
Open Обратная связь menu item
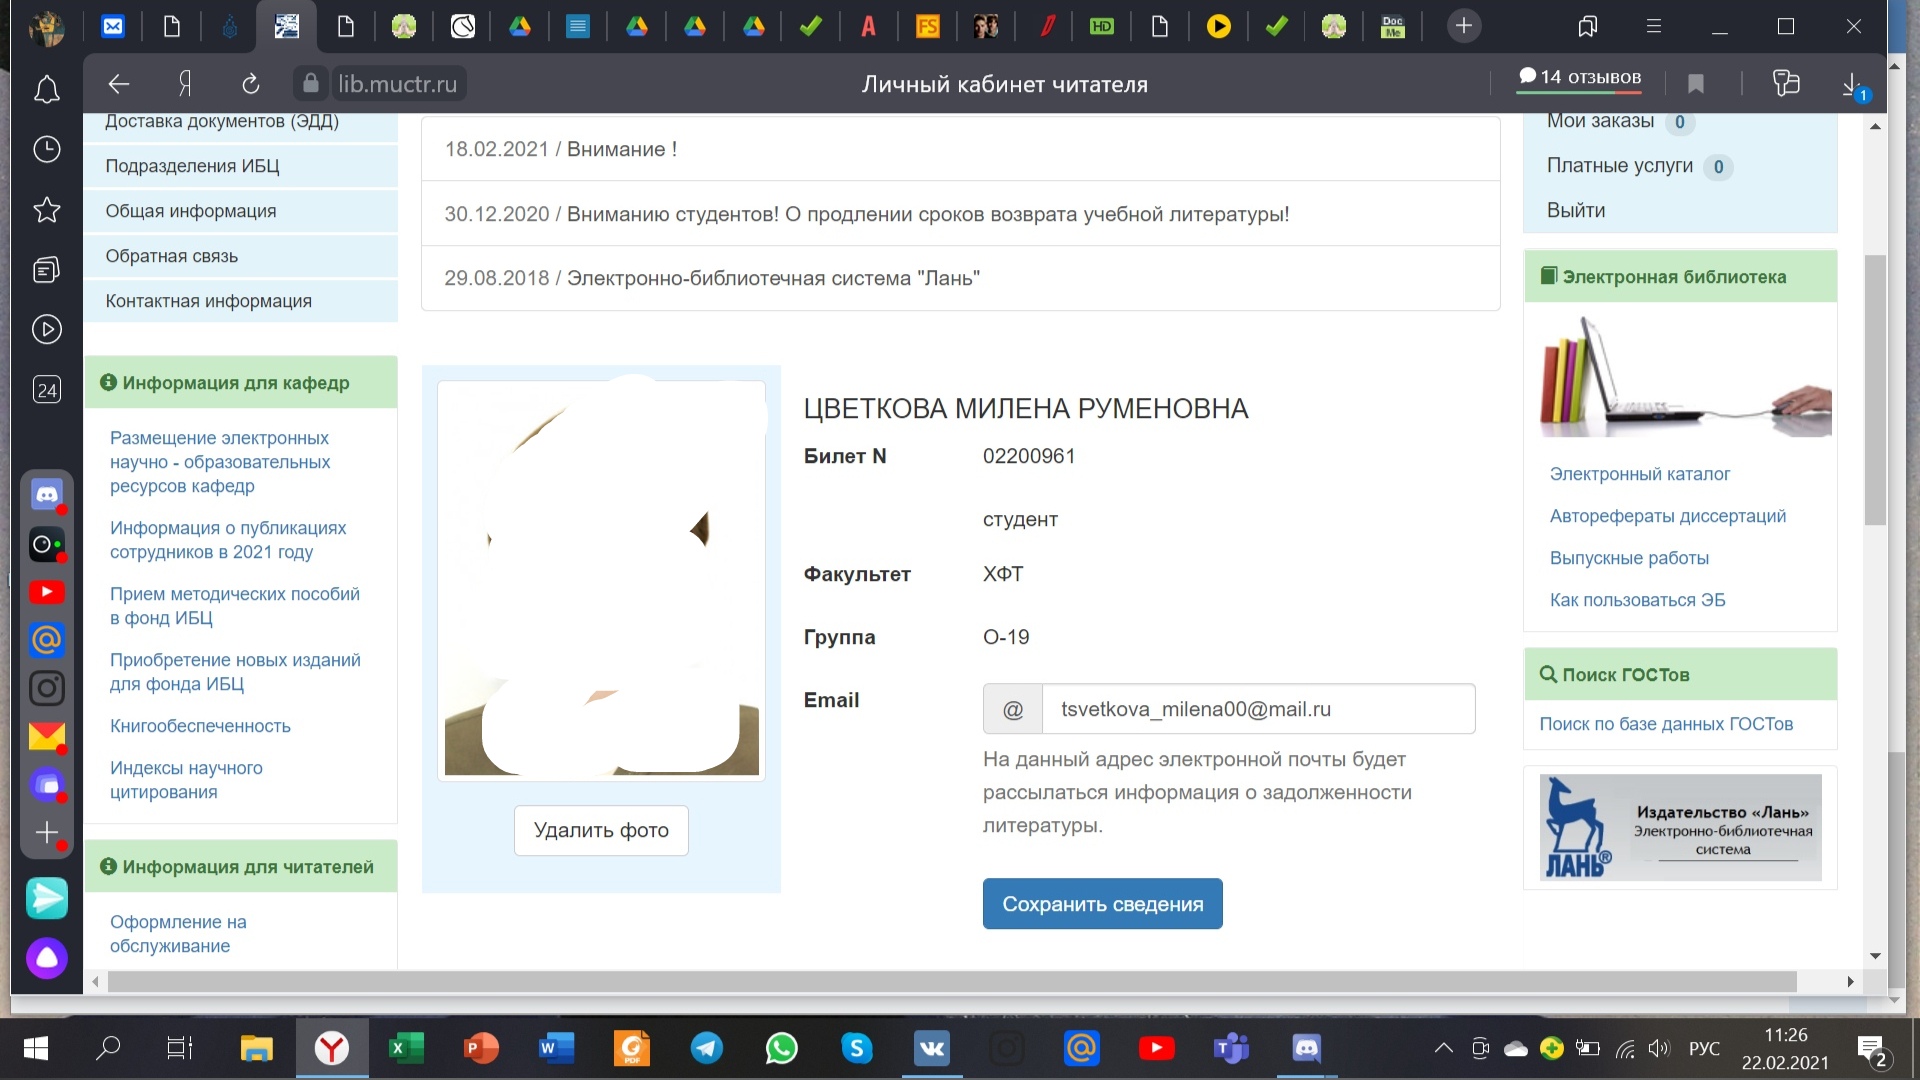[x=172, y=256]
